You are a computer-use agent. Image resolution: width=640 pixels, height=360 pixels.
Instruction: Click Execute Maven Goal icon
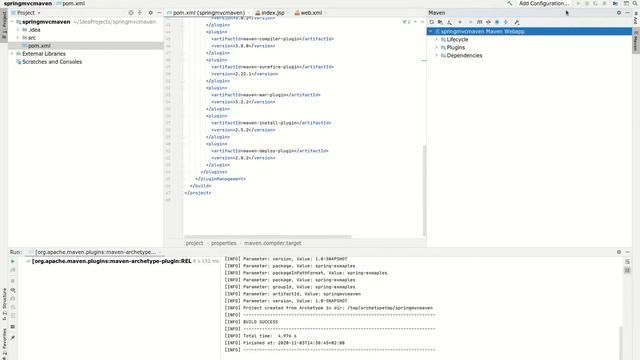click(x=480, y=22)
